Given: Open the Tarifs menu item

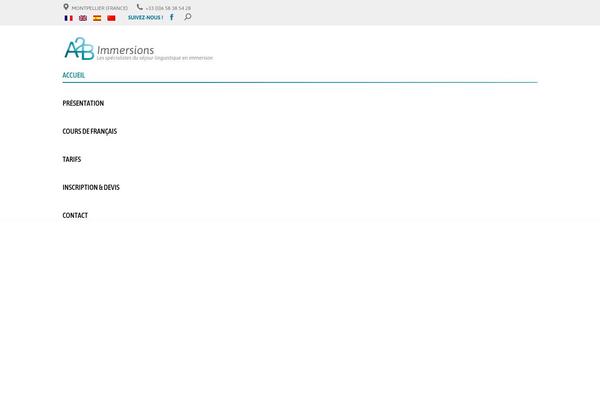Looking at the screenshot, I should (72, 159).
